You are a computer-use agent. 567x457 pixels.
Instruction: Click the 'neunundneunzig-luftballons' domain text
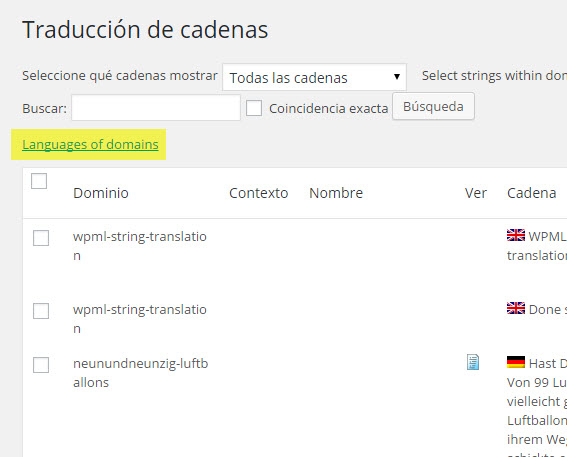tap(141, 373)
